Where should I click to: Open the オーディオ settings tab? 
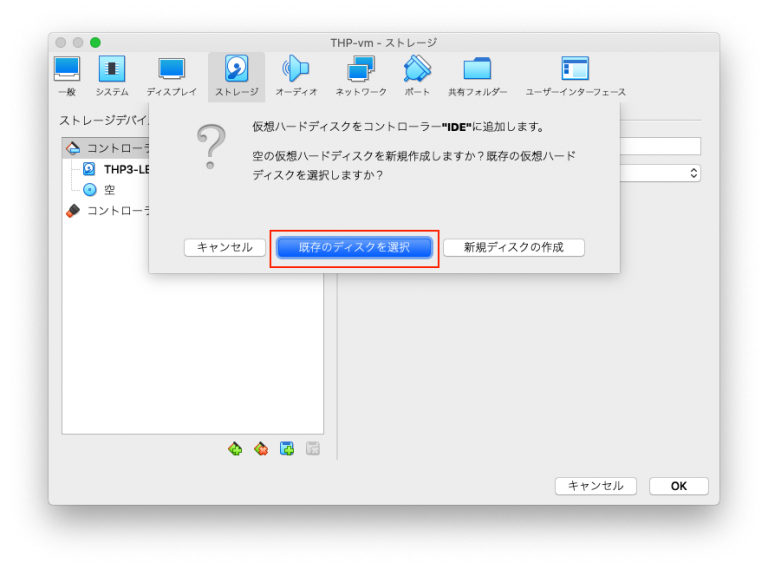[296, 76]
